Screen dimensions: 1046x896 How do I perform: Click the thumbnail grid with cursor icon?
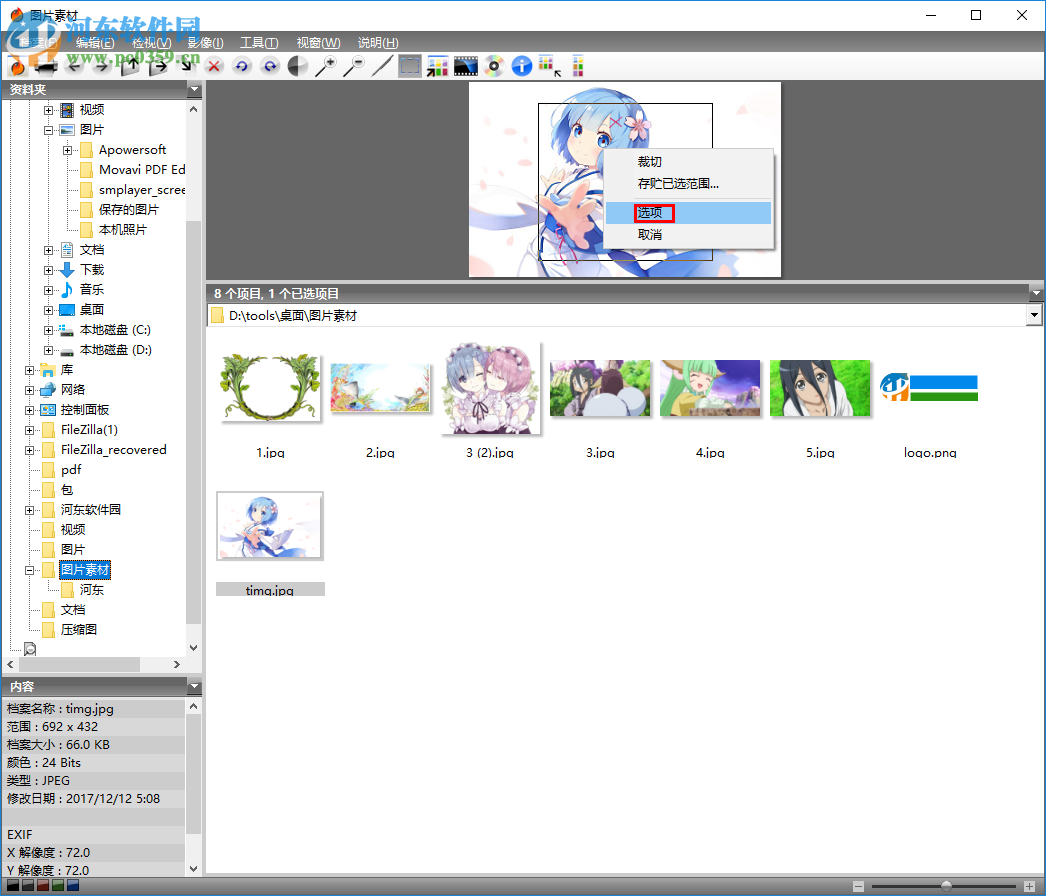pos(550,66)
